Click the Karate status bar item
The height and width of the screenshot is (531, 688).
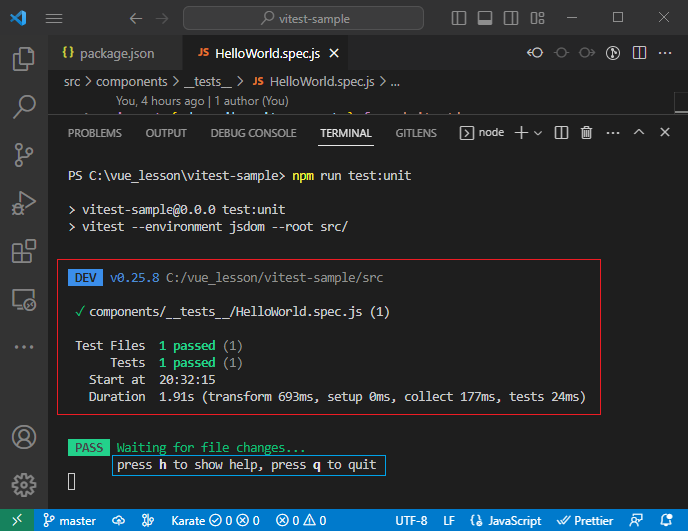[215, 520]
